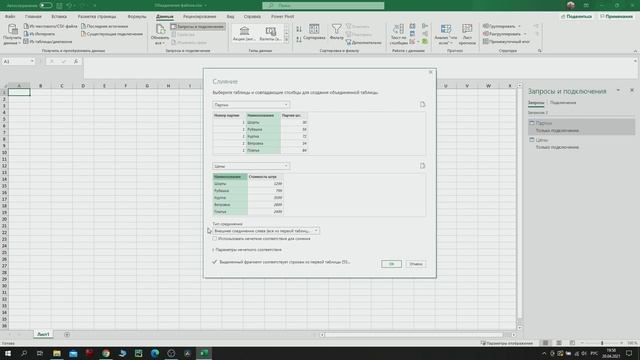This screenshot has height=360, width=640.
Task: Open Recent Sources in the ribbon
Action: click(104, 26)
